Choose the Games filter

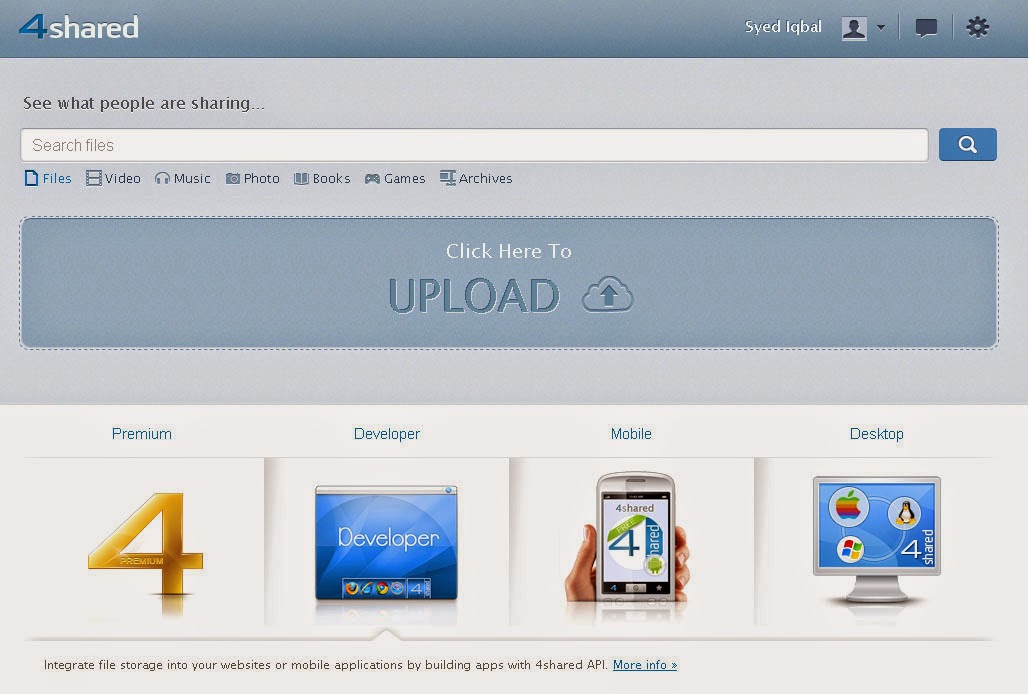[x=395, y=179]
